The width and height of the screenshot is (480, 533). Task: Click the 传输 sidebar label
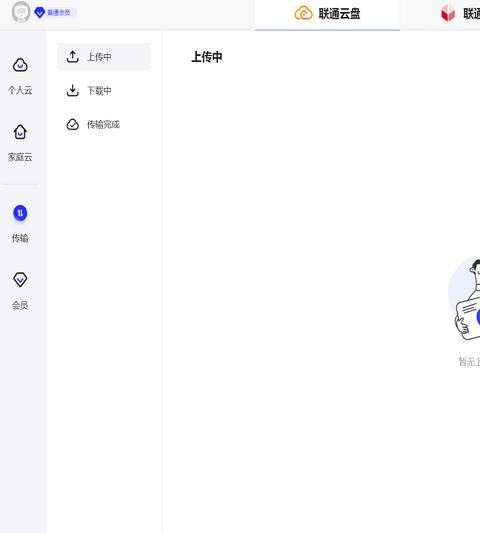point(20,238)
